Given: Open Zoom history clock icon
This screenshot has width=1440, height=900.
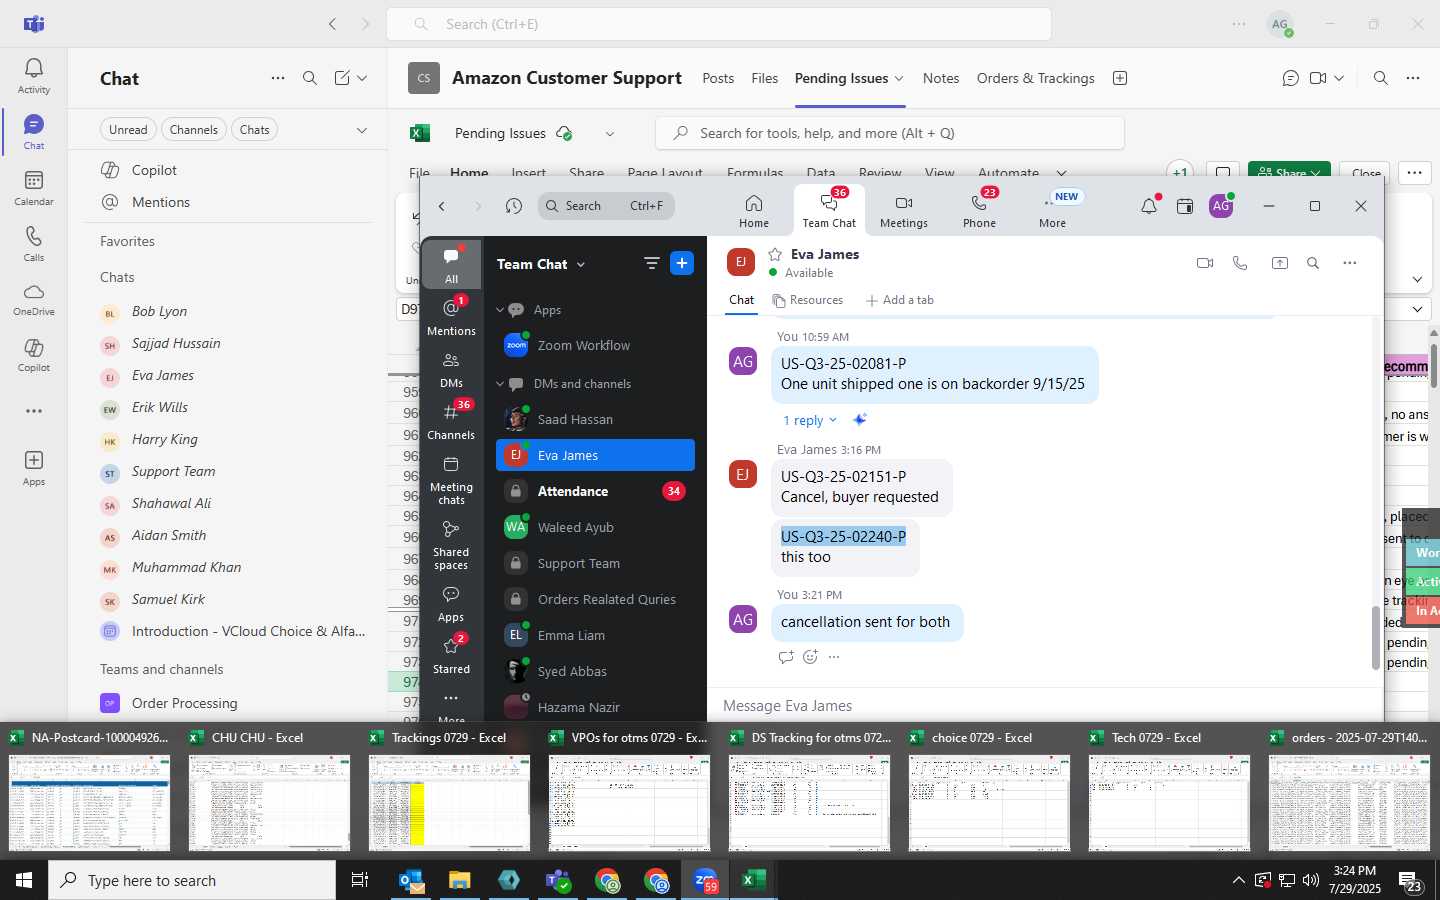Looking at the screenshot, I should (514, 206).
